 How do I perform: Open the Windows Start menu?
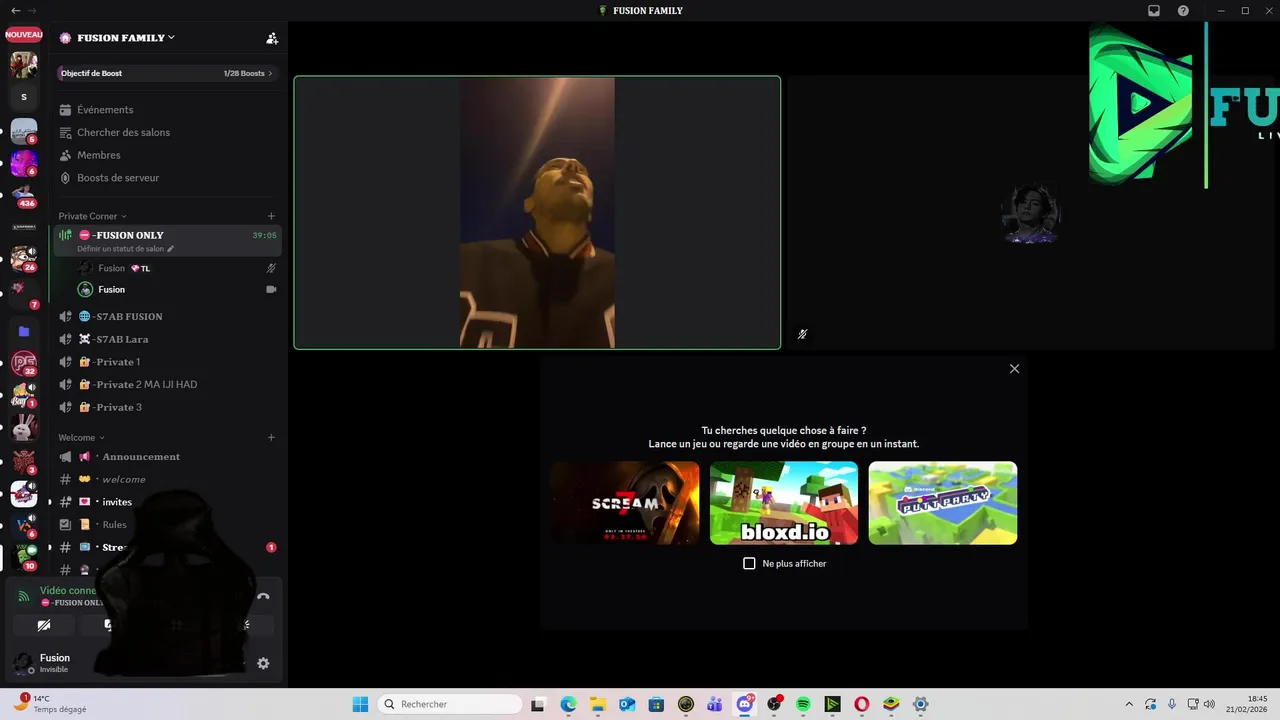click(360, 704)
